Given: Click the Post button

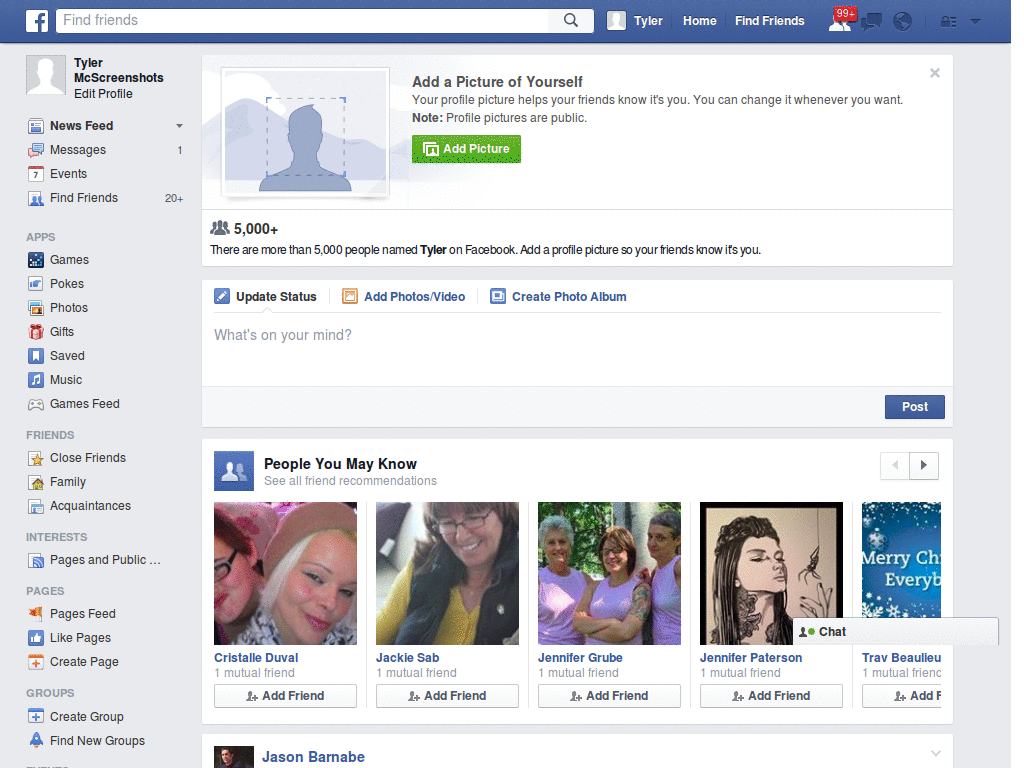Looking at the screenshot, I should click(x=914, y=407).
